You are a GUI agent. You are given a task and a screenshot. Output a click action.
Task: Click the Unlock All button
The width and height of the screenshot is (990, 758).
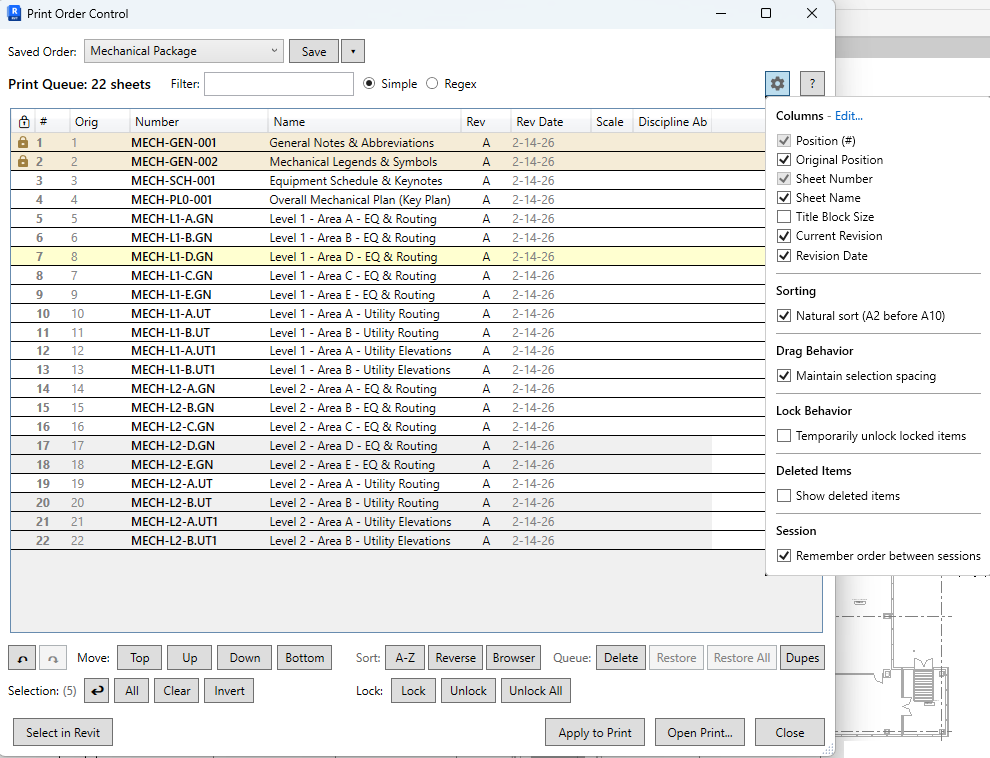coord(535,690)
